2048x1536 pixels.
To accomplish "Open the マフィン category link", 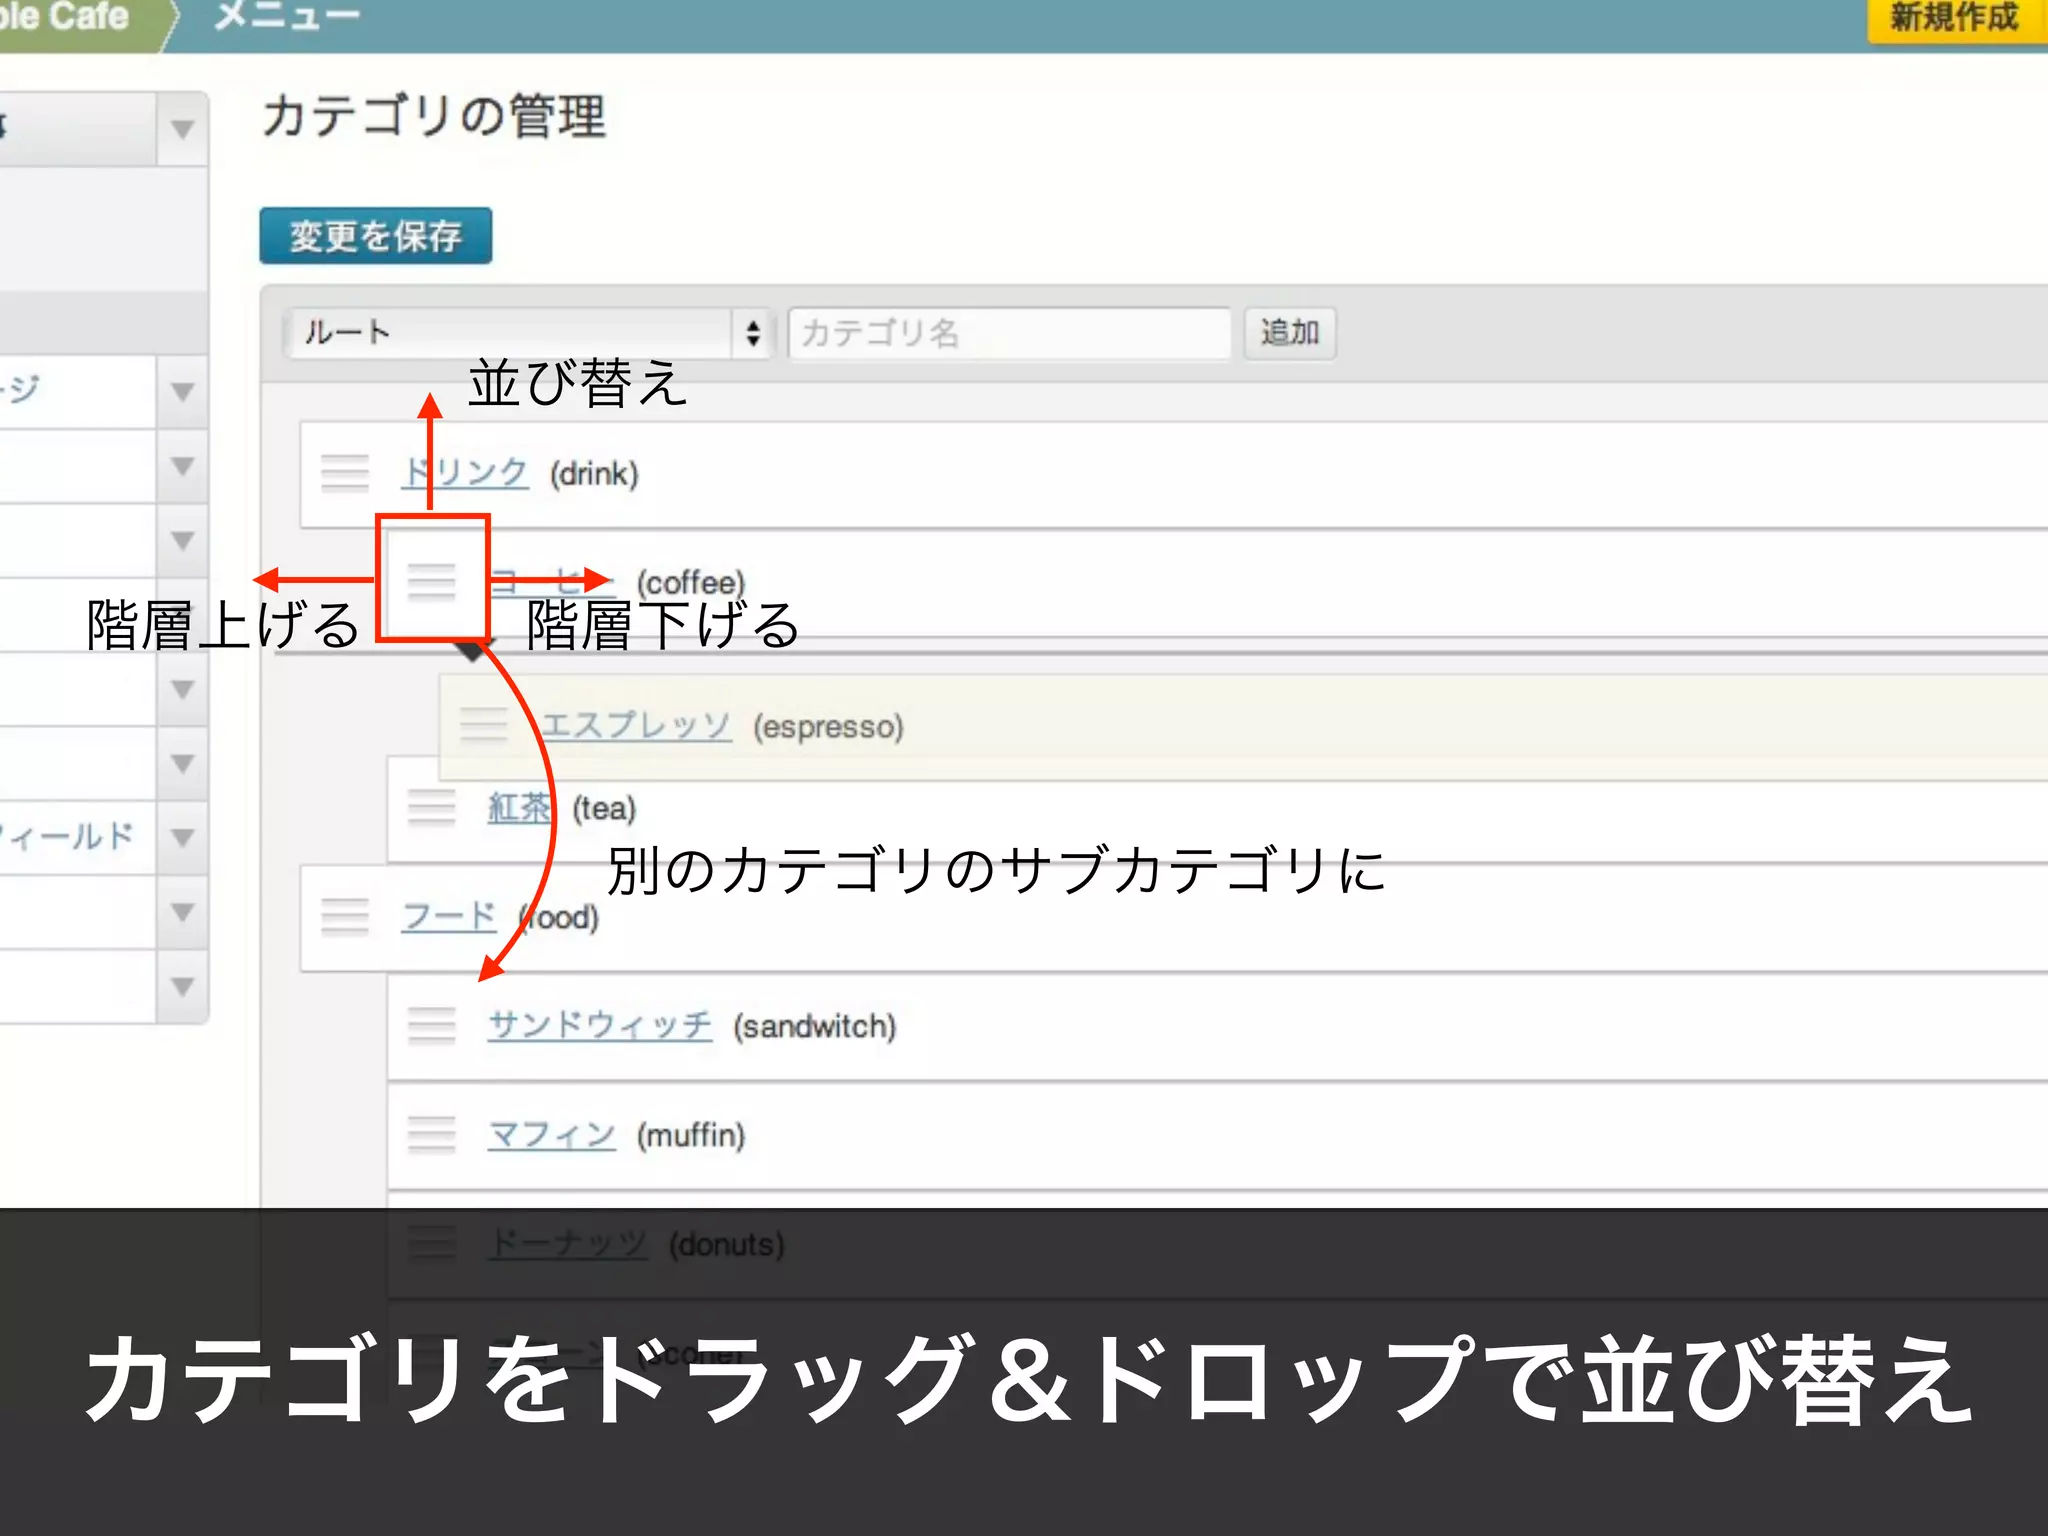I will pos(551,1134).
